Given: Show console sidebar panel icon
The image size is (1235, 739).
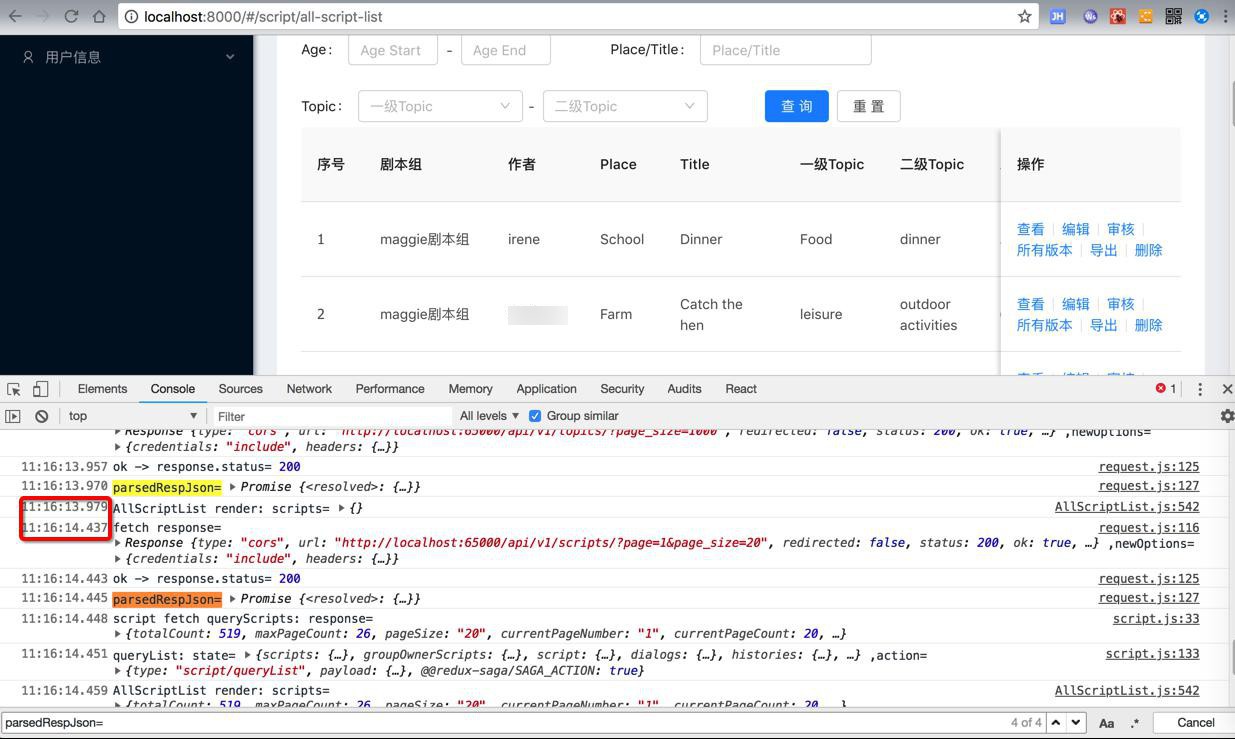Looking at the screenshot, I should click(13, 416).
